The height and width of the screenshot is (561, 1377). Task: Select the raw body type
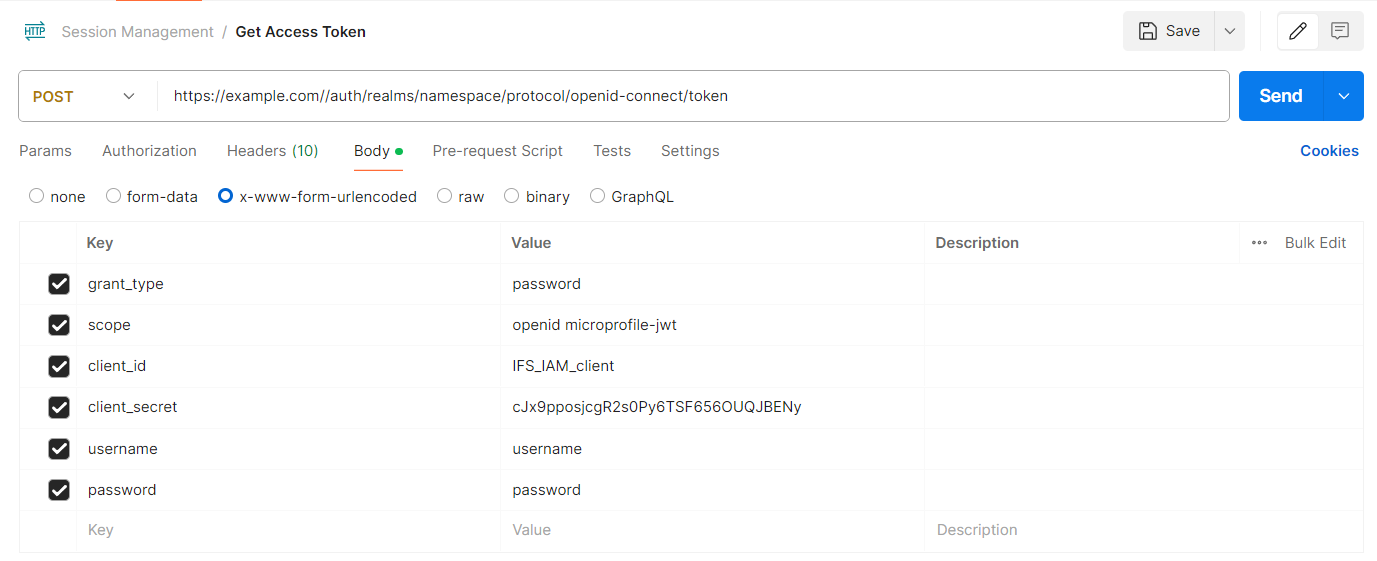445,197
